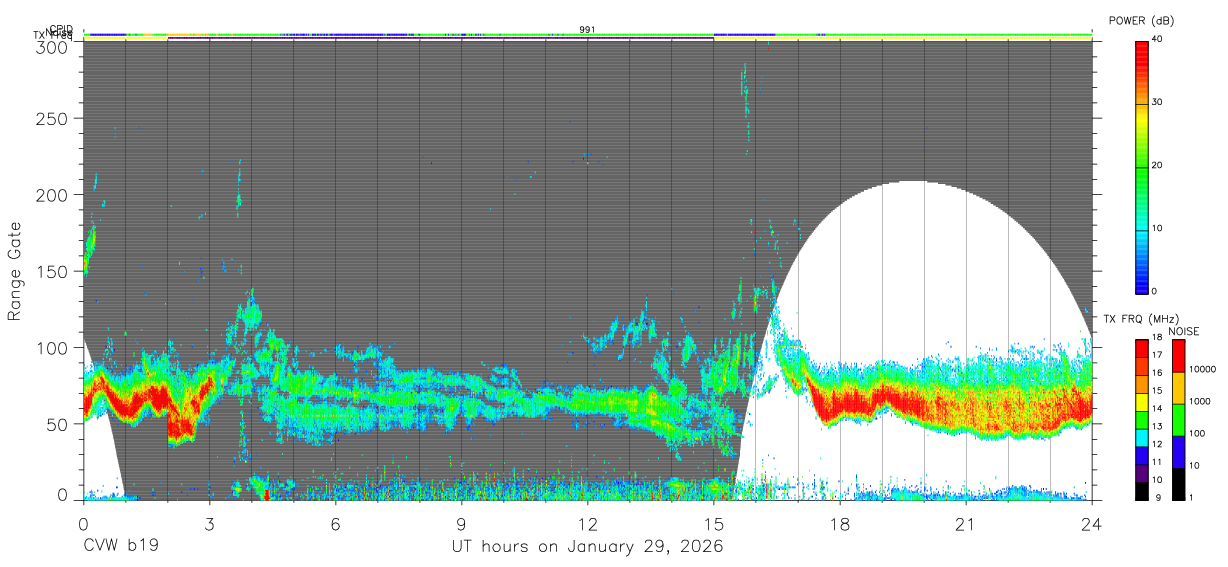The image size is (1228, 567).
Task: Click the 10 dB tick on power scale
Action: pyautogui.click(x=1157, y=228)
